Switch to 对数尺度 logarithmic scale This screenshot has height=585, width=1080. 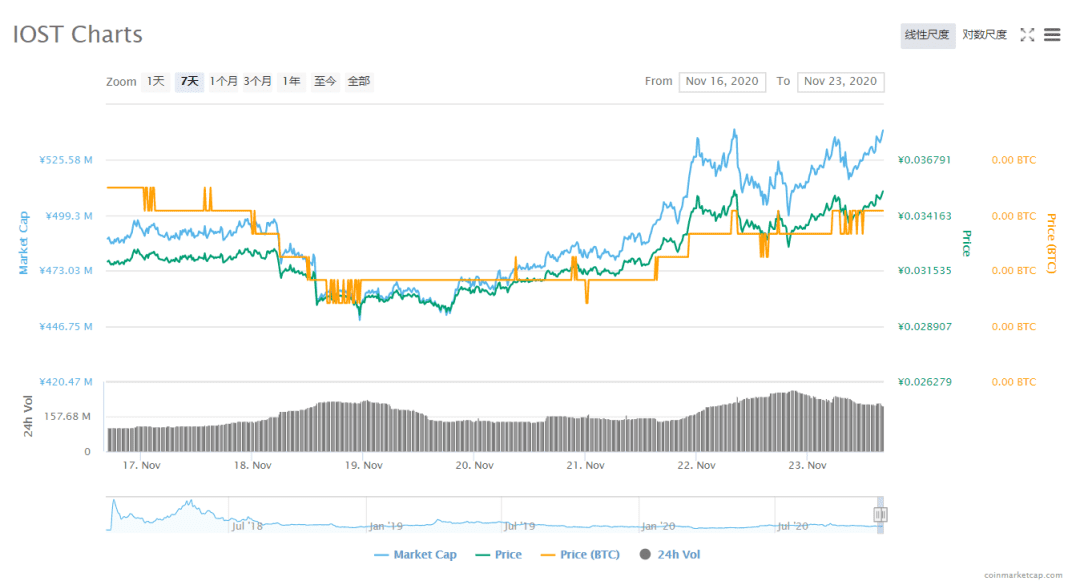[984, 34]
